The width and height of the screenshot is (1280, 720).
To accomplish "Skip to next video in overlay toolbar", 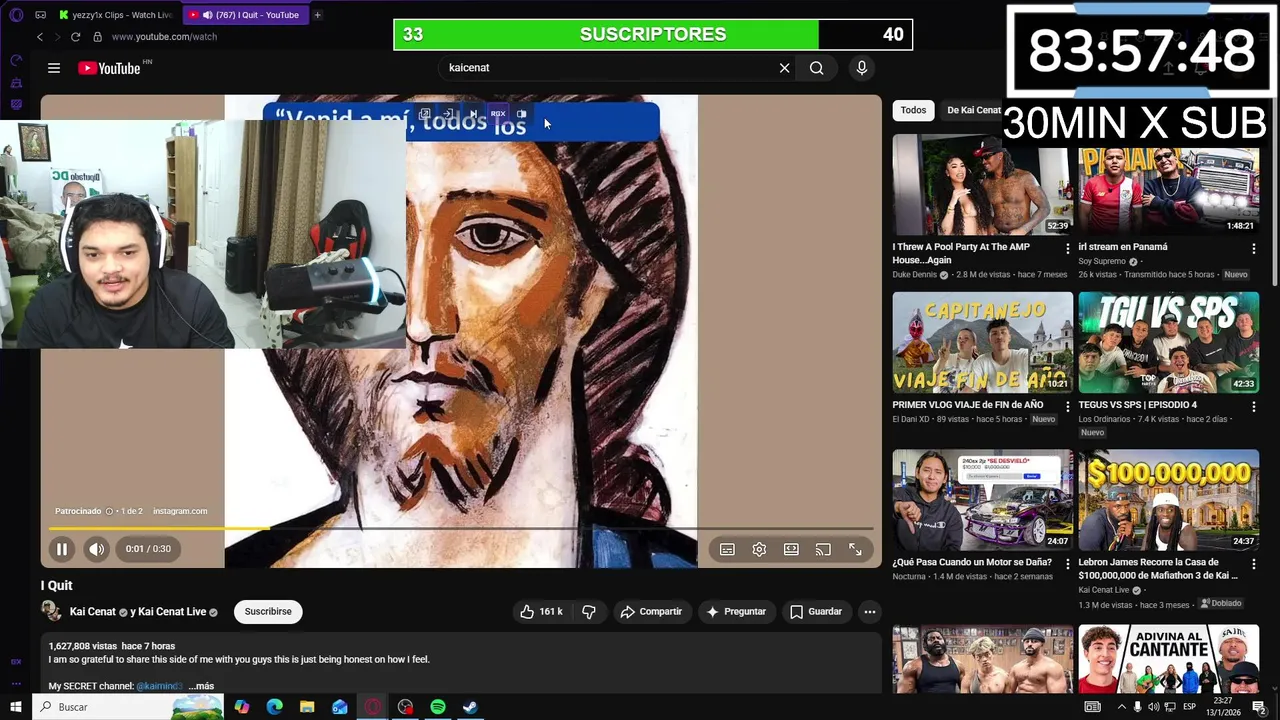I will (x=473, y=114).
